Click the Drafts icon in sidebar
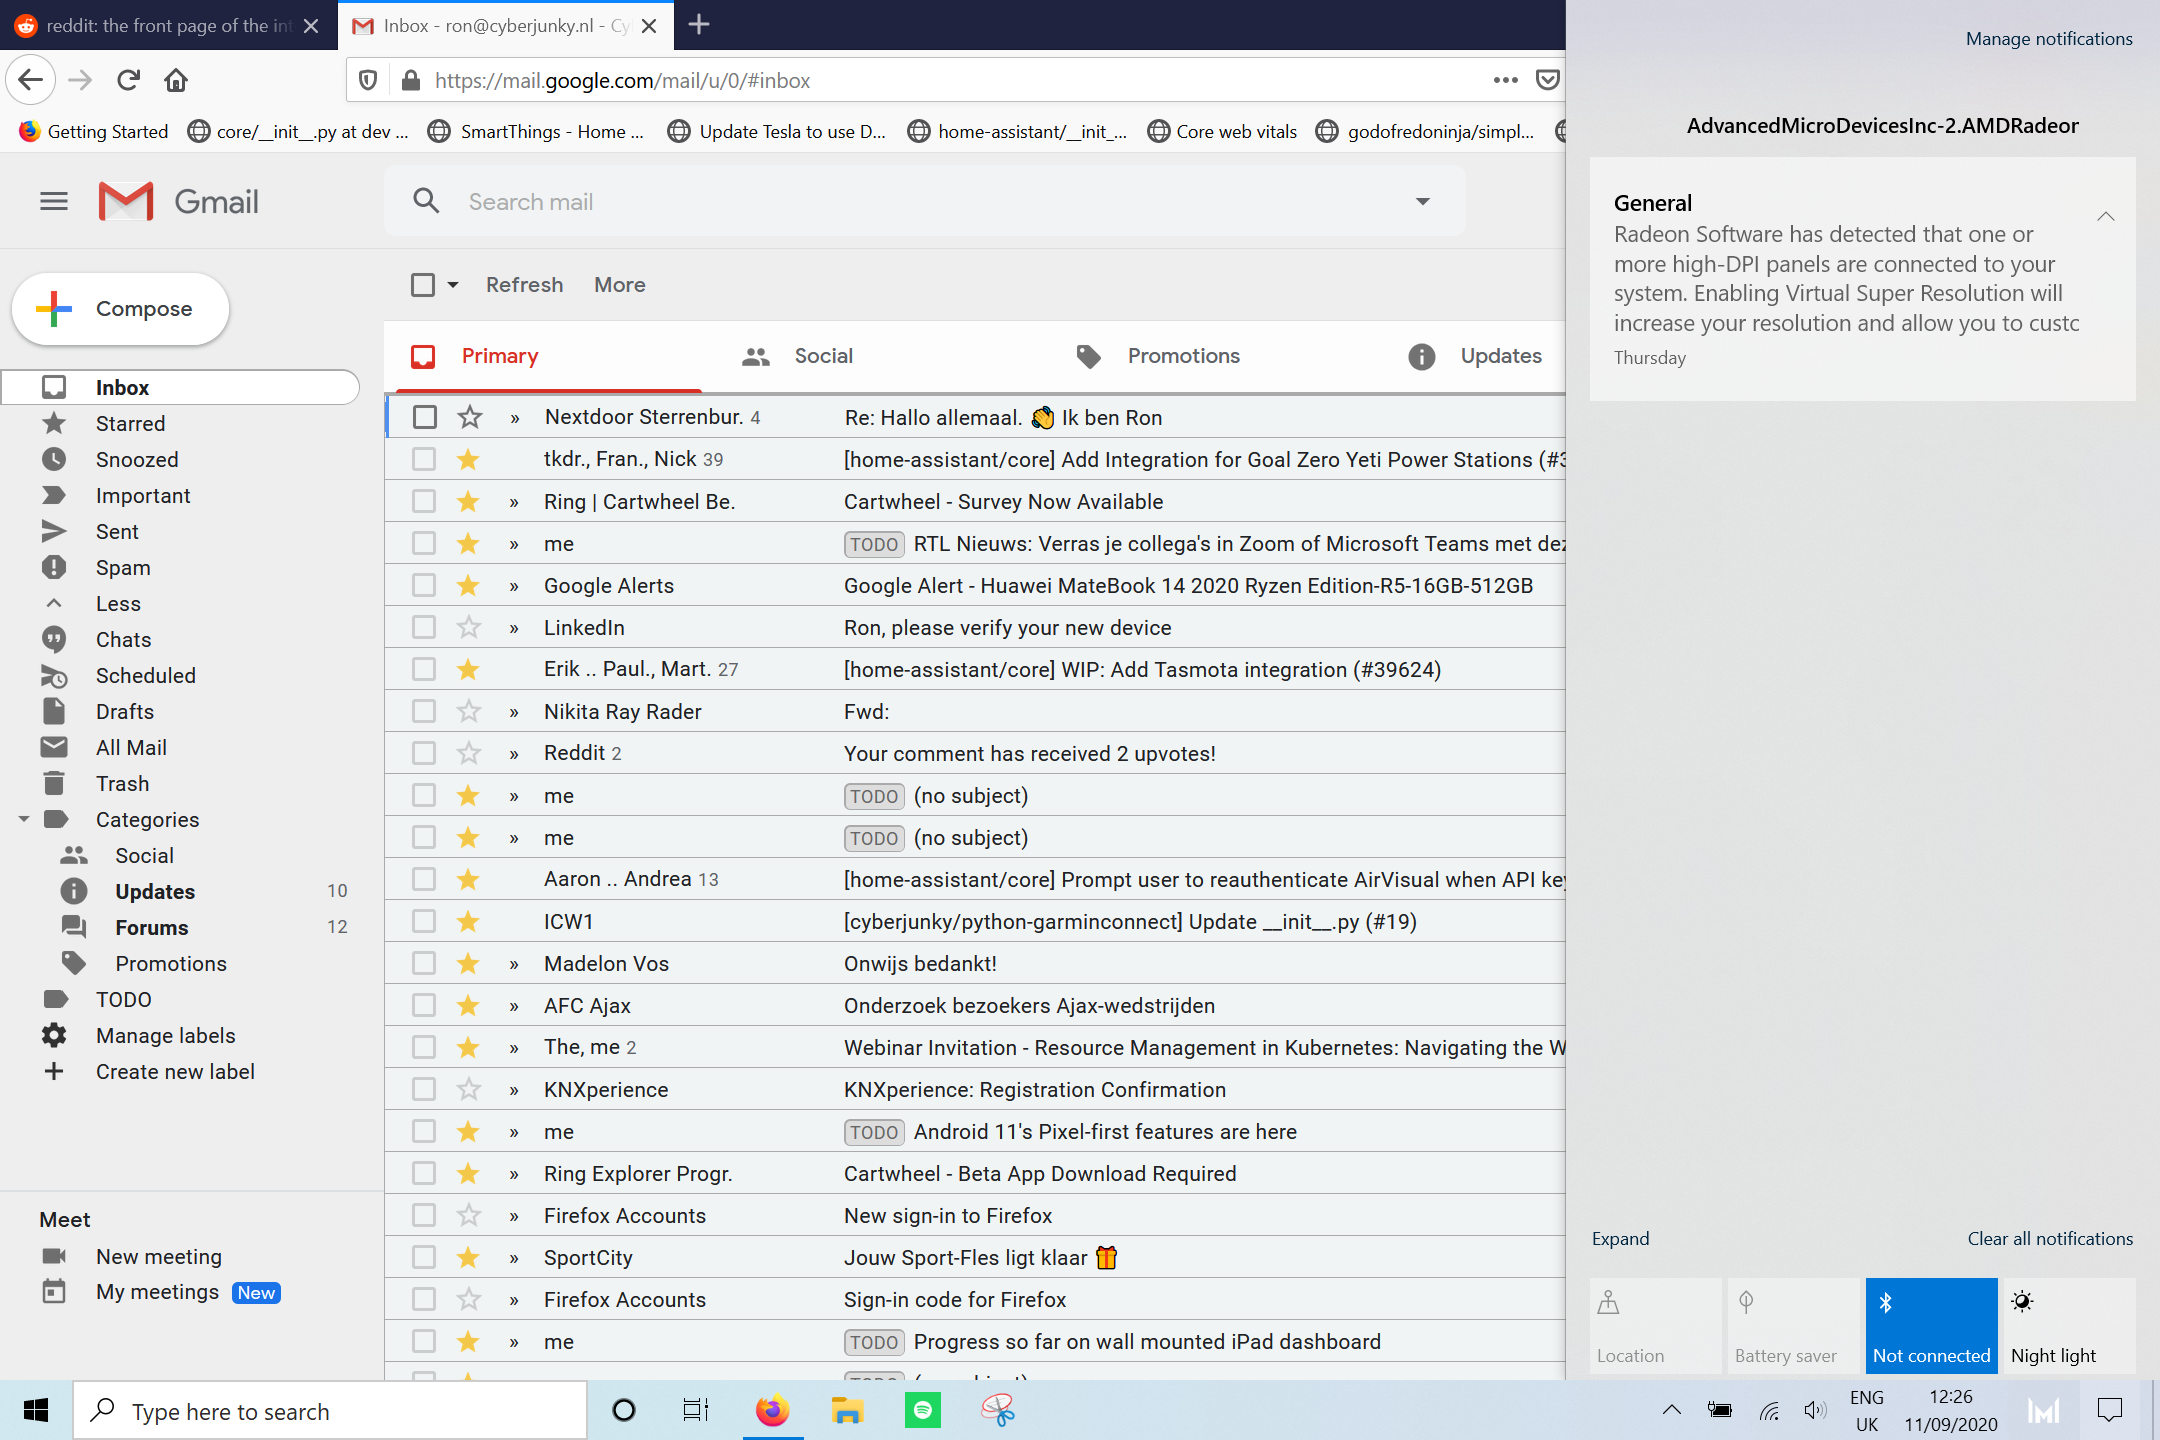The image size is (2160, 1440). click(54, 712)
